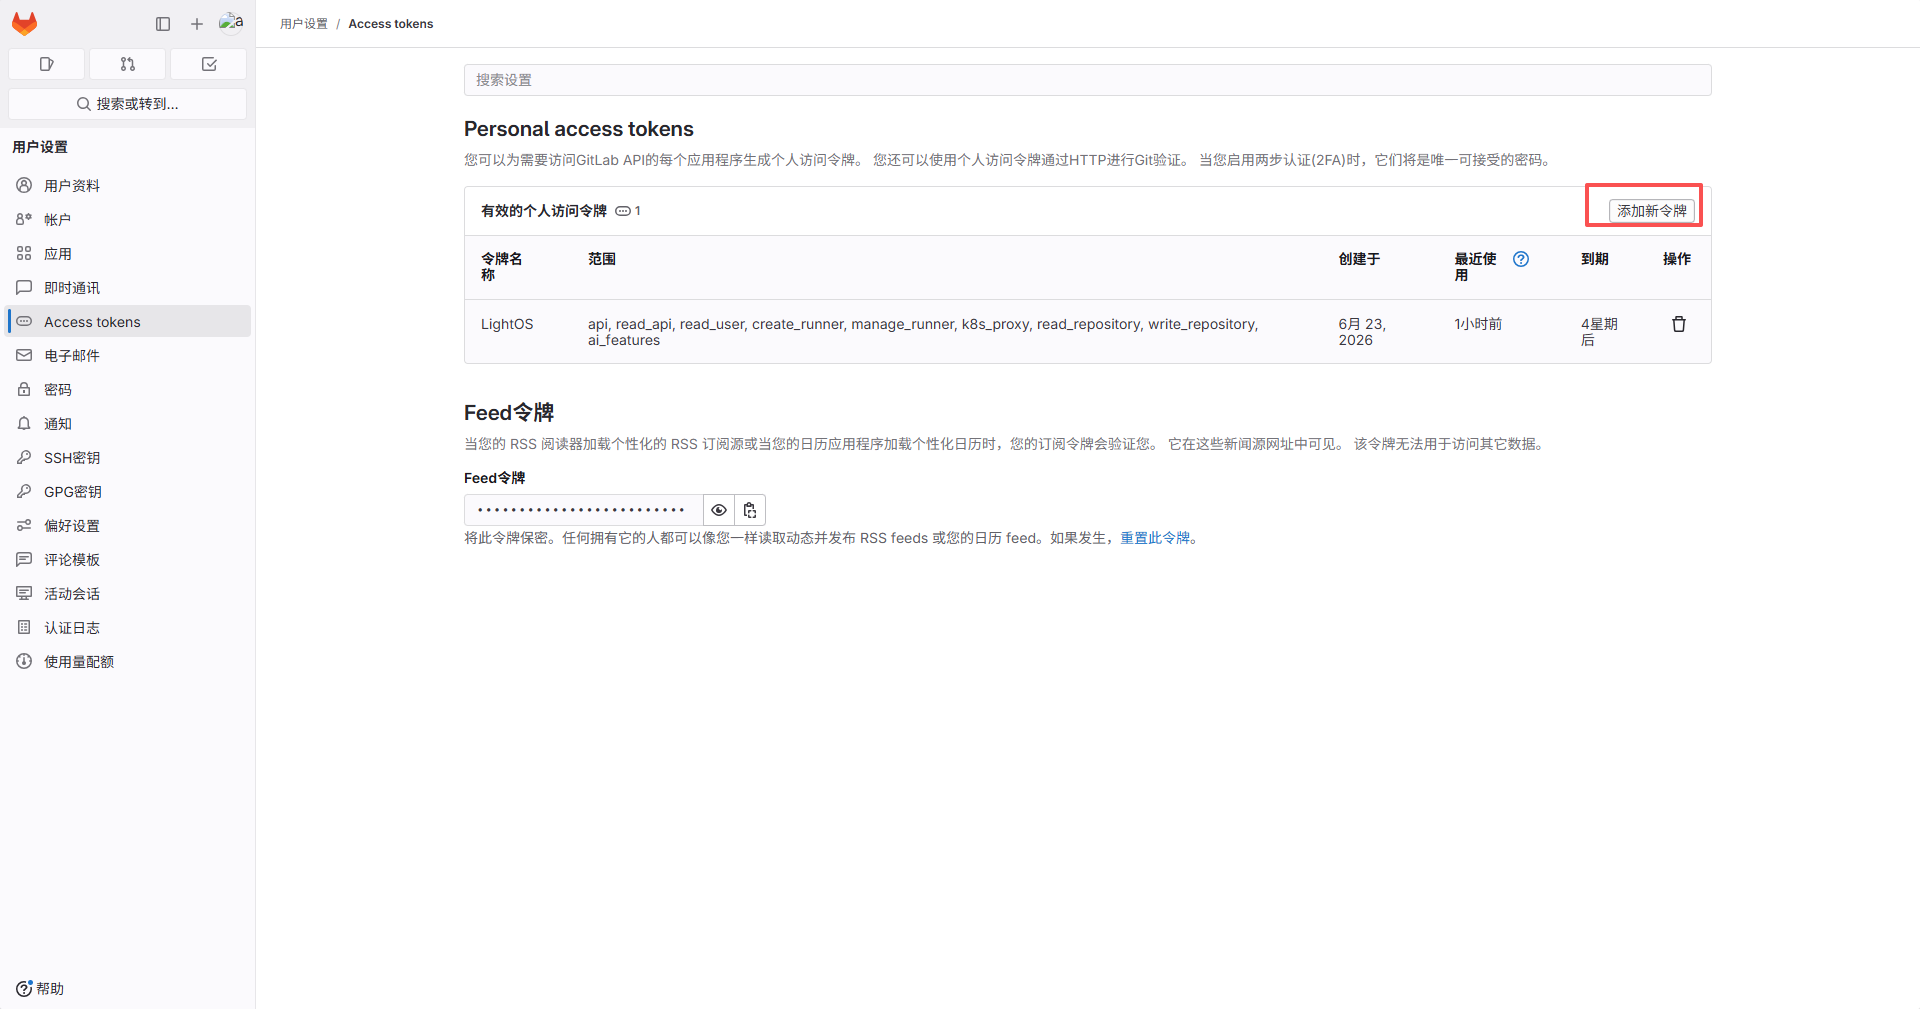Open the user avatar menu
The image size is (1920, 1009).
coord(231,23)
